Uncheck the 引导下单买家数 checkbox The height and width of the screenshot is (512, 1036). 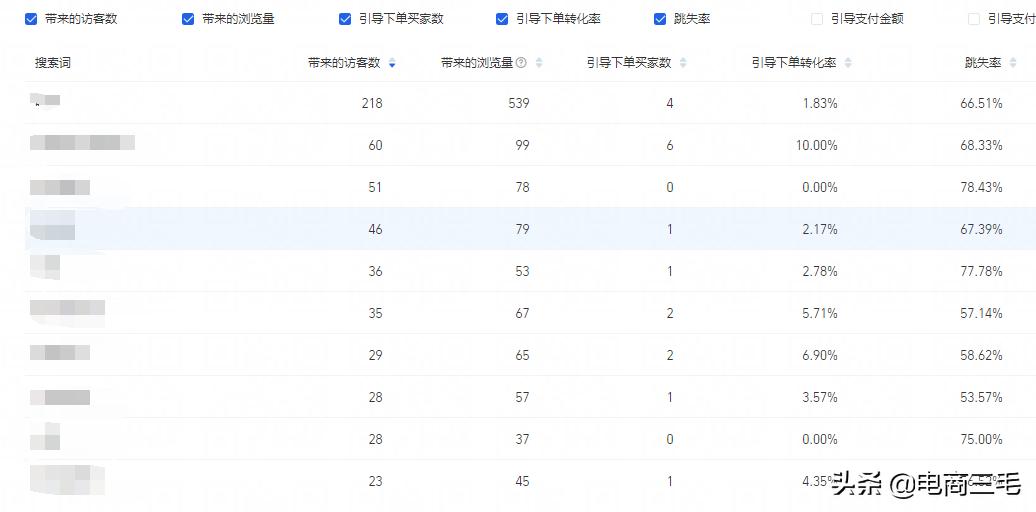[x=345, y=19]
